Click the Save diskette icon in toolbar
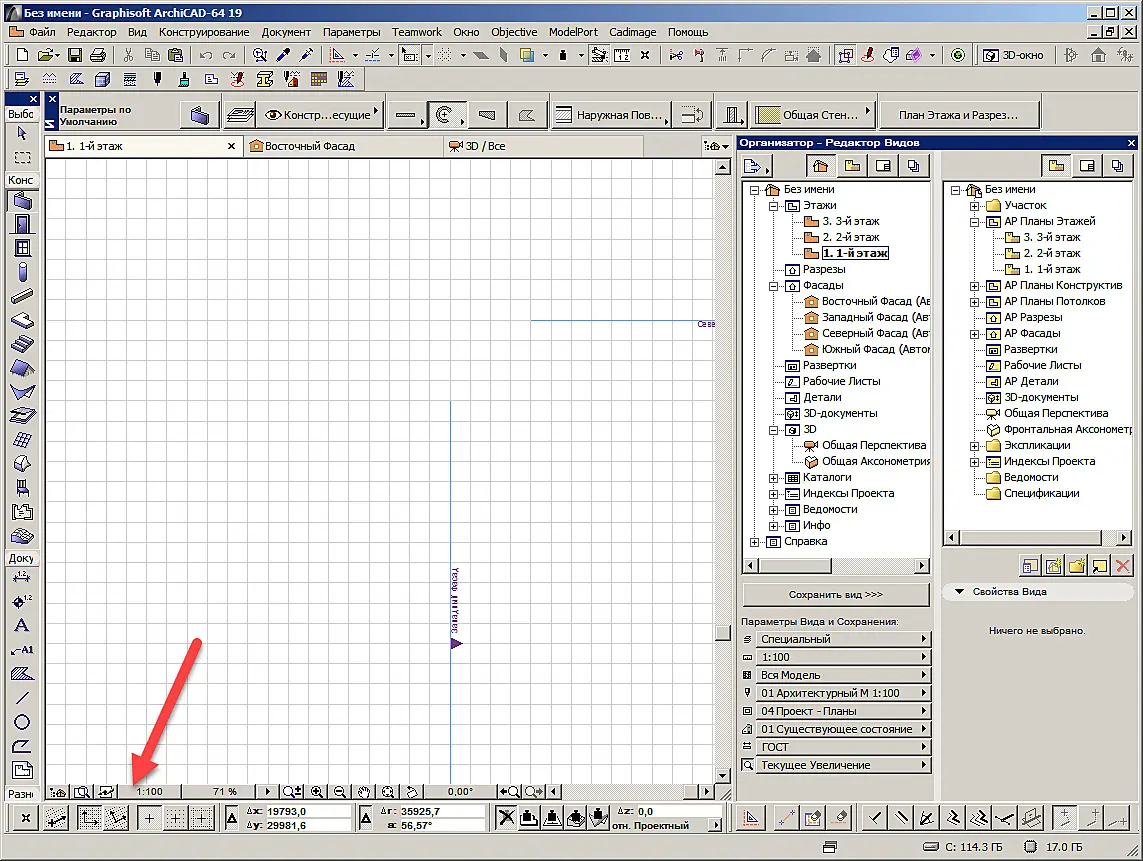 point(74,55)
